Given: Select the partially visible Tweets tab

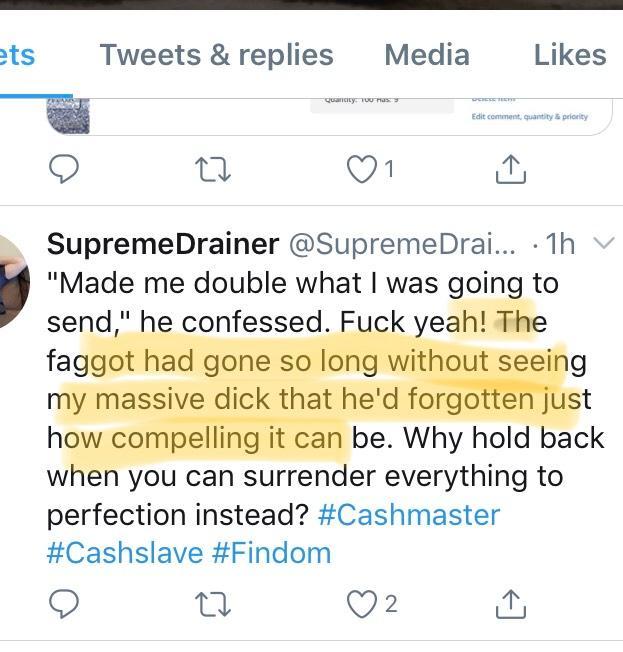Looking at the screenshot, I should (x=17, y=55).
